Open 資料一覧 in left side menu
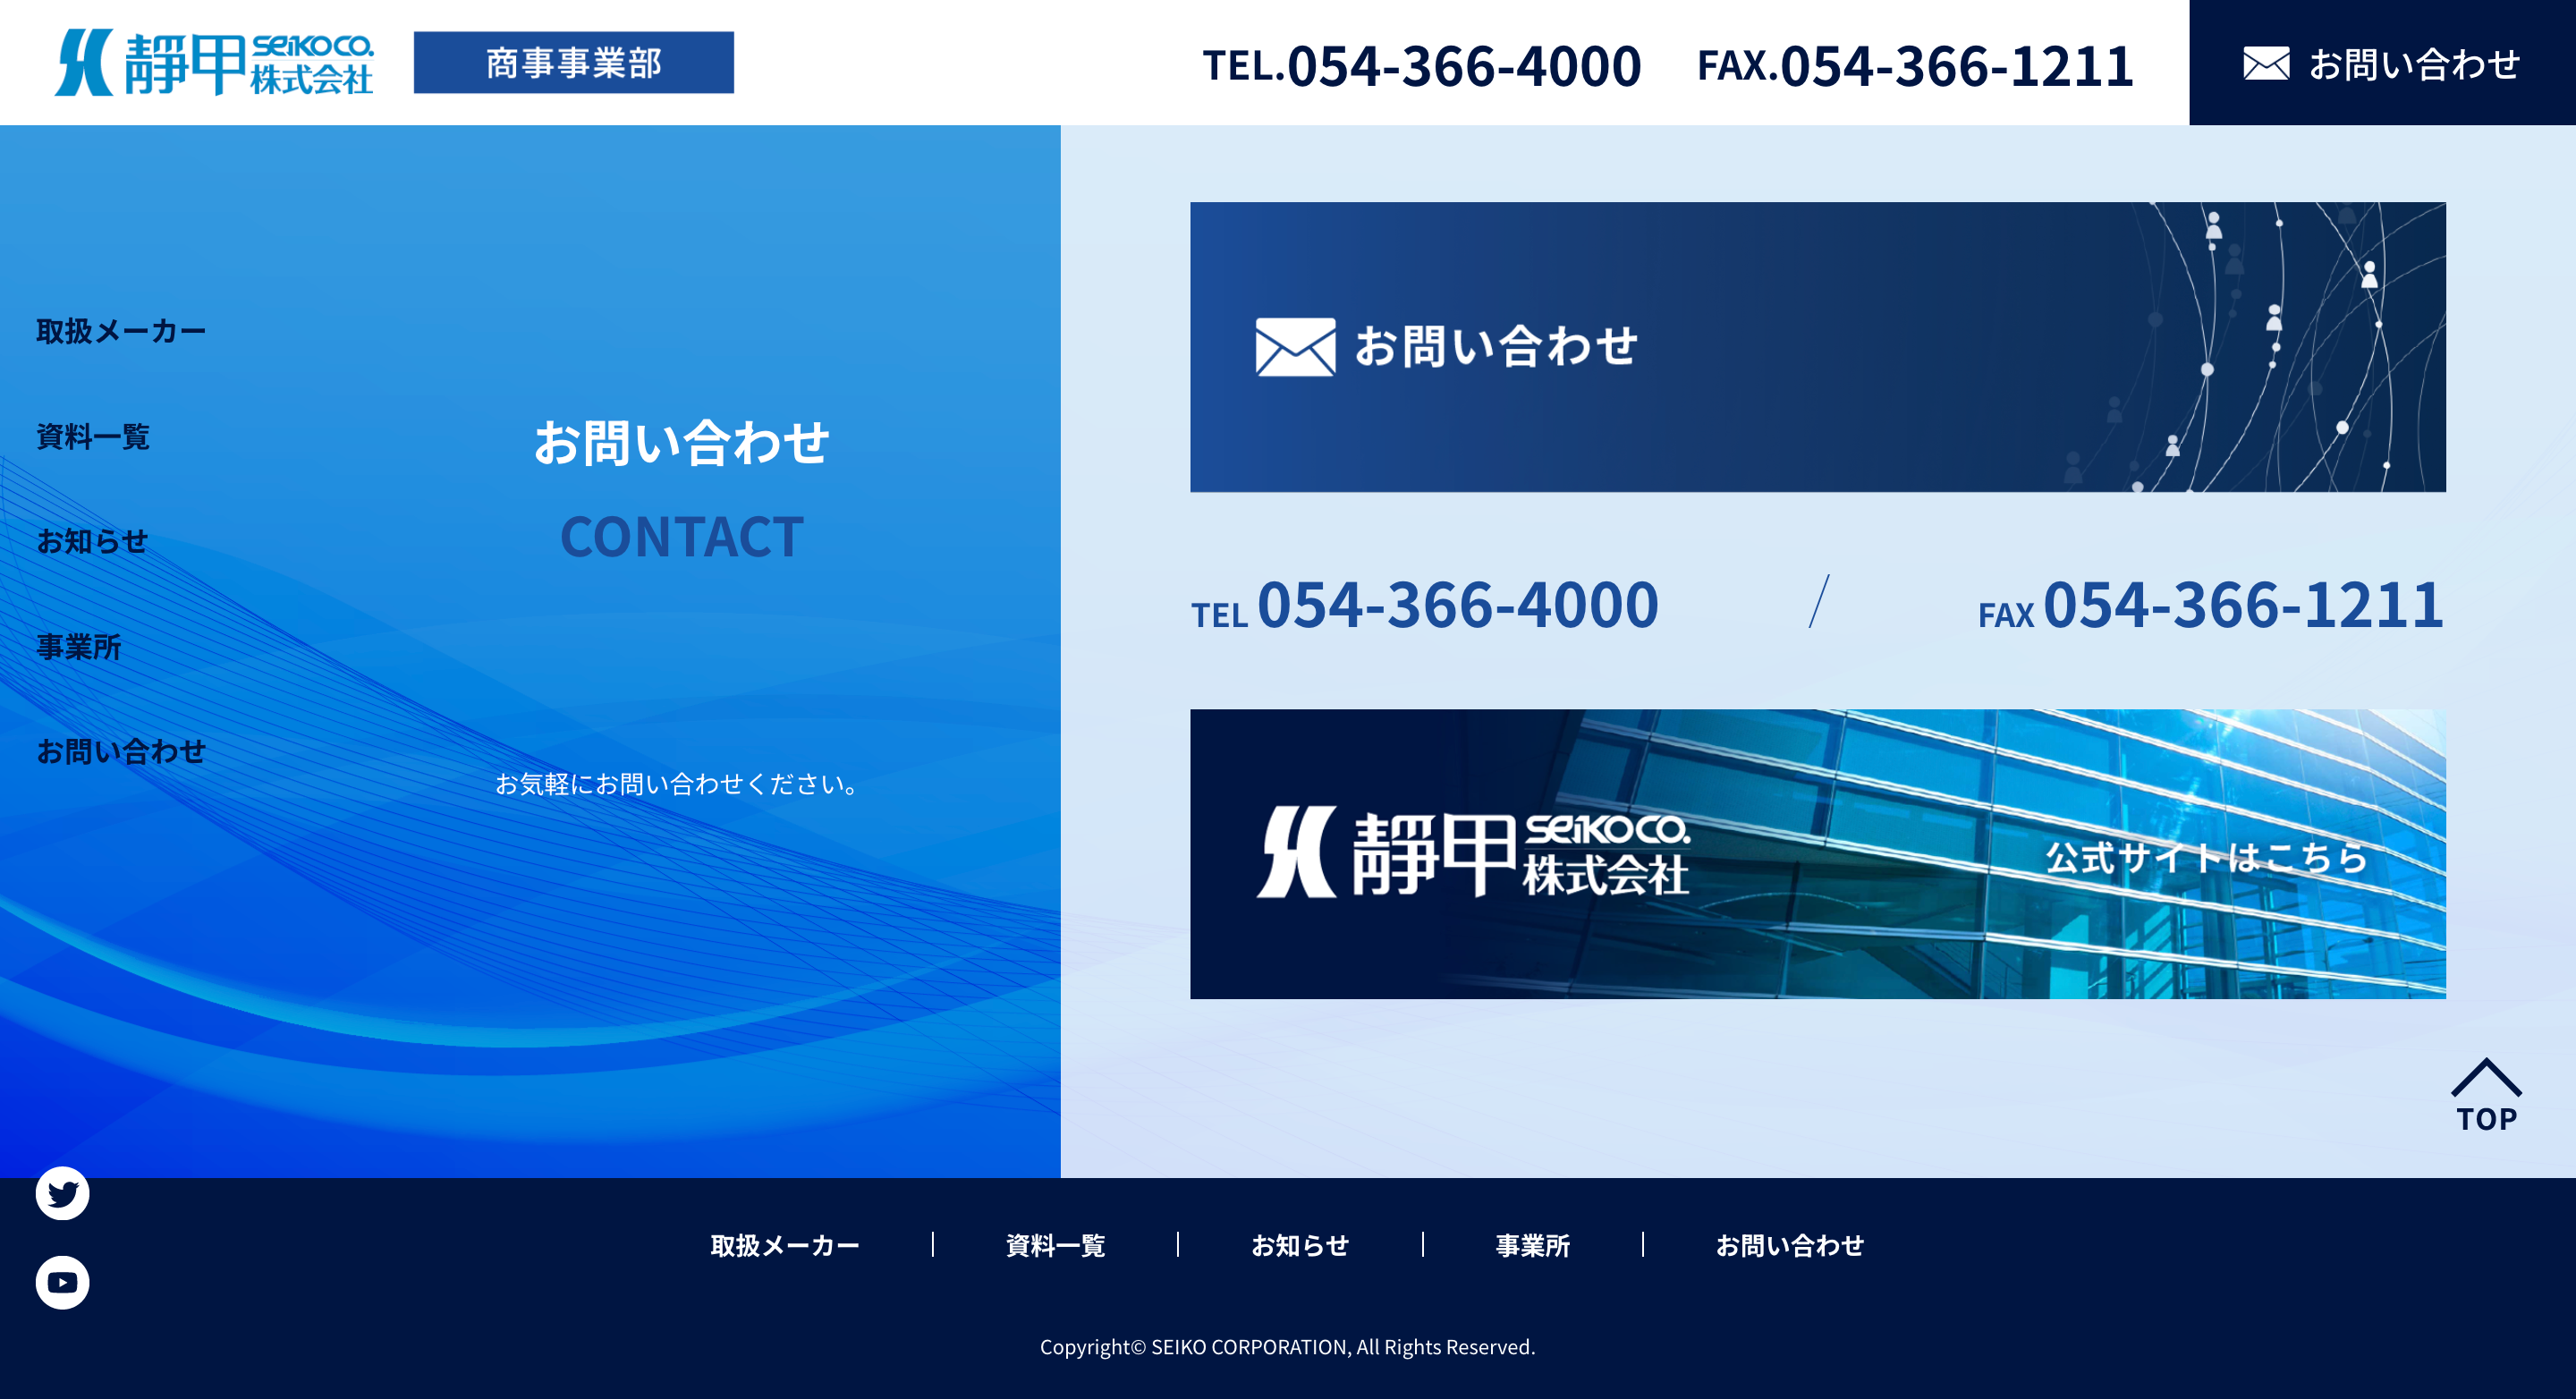The image size is (2576, 1399). click(93, 436)
